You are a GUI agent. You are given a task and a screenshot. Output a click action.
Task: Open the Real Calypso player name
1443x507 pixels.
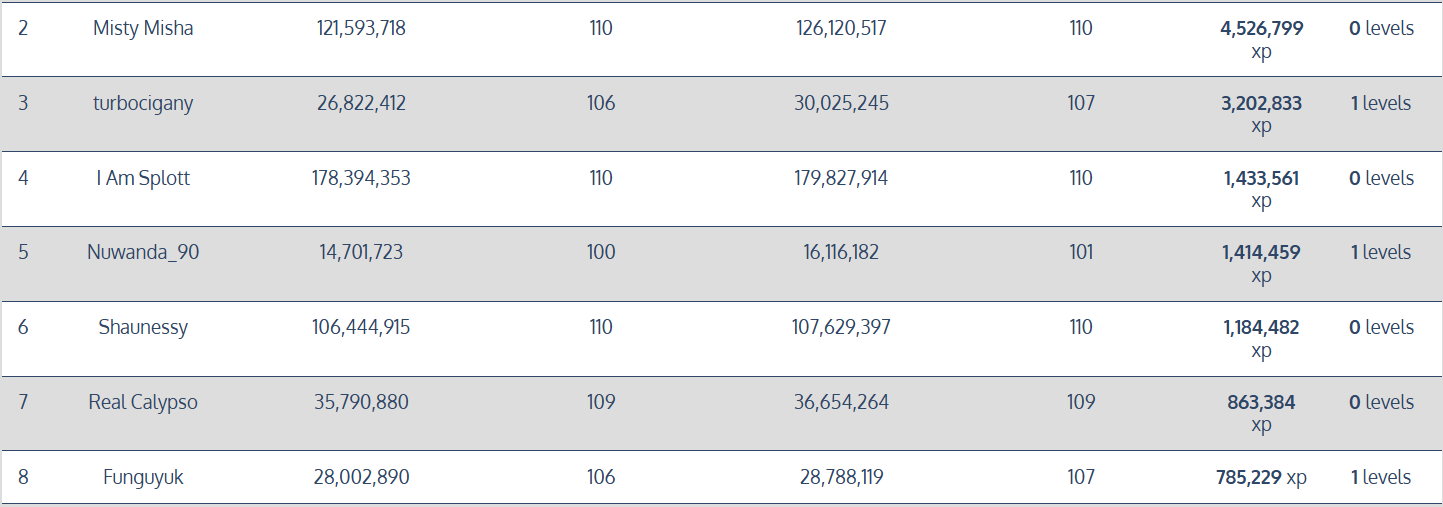[x=143, y=402]
